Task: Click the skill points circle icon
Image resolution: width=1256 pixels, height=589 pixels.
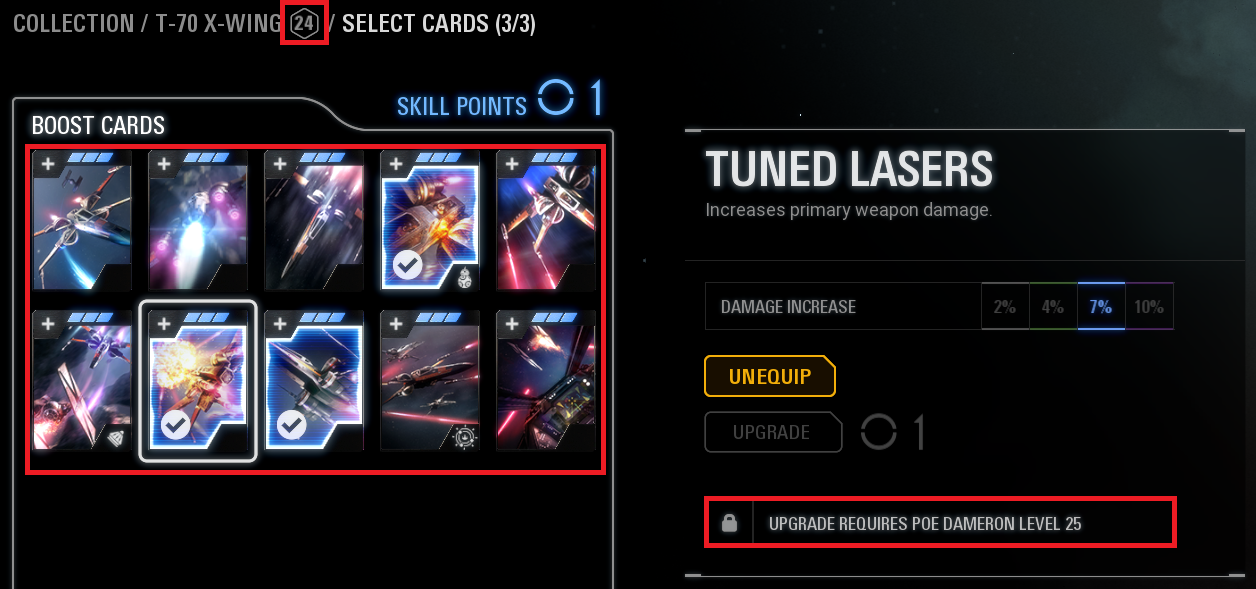Action: click(556, 98)
